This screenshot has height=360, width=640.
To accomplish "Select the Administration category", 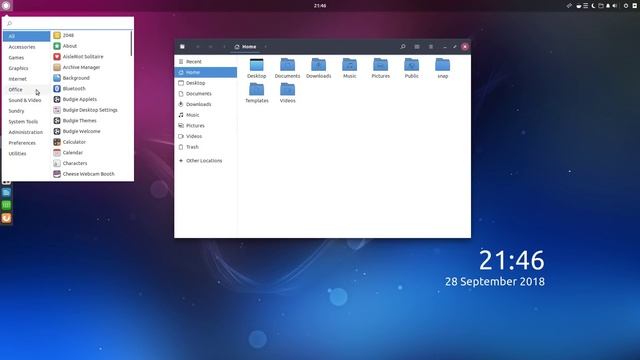I will [x=27, y=132].
